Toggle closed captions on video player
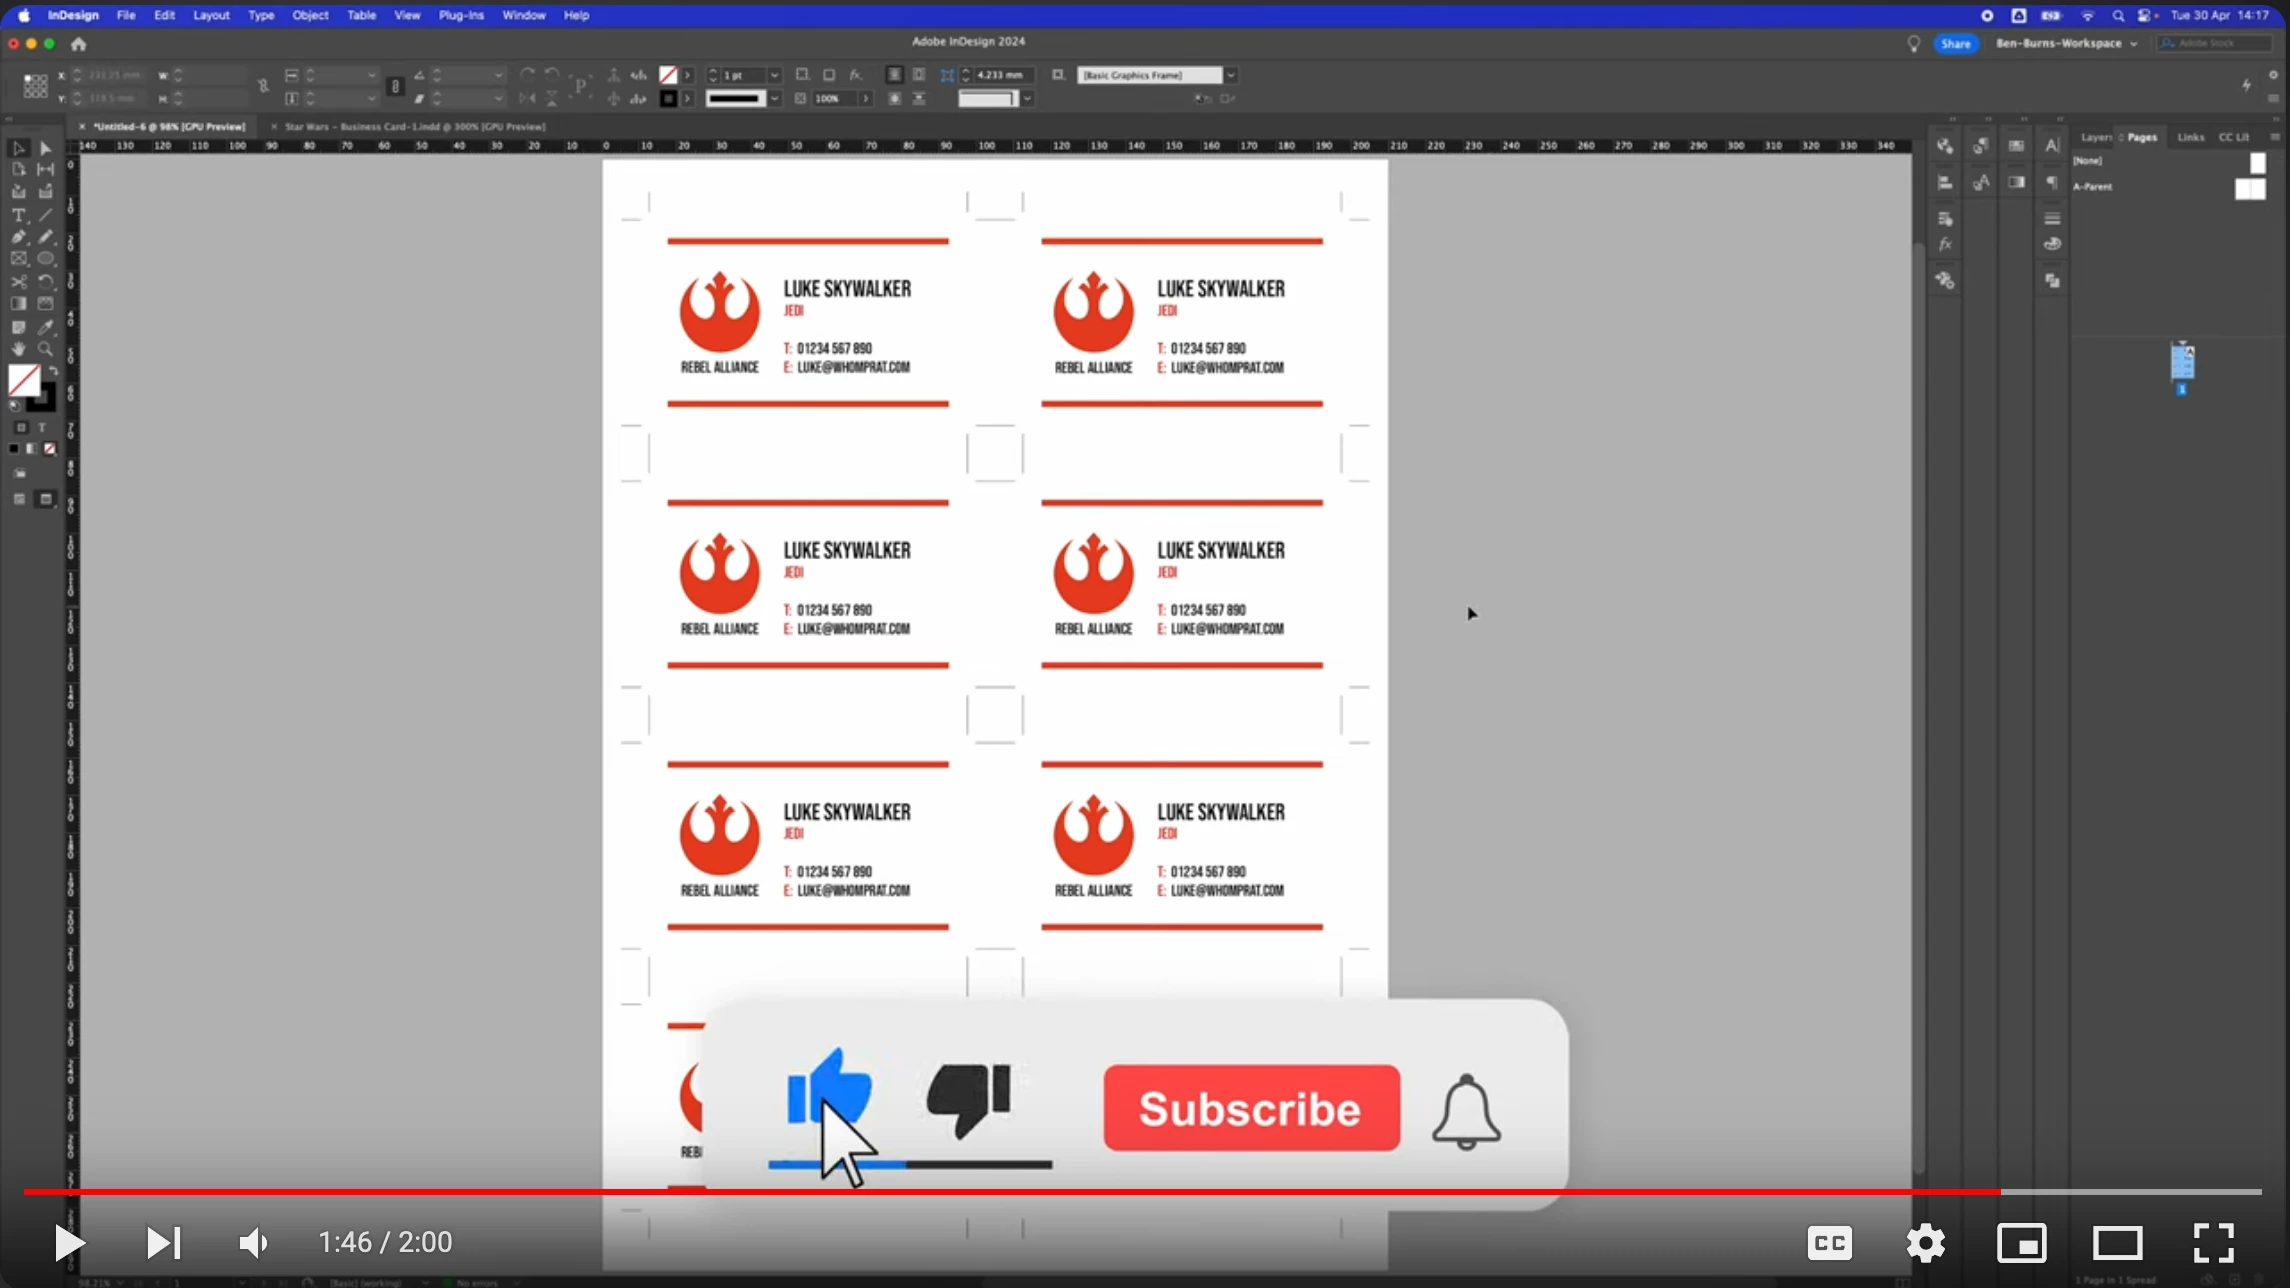Image resolution: width=2290 pixels, height=1288 pixels. tap(1829, 1242)
